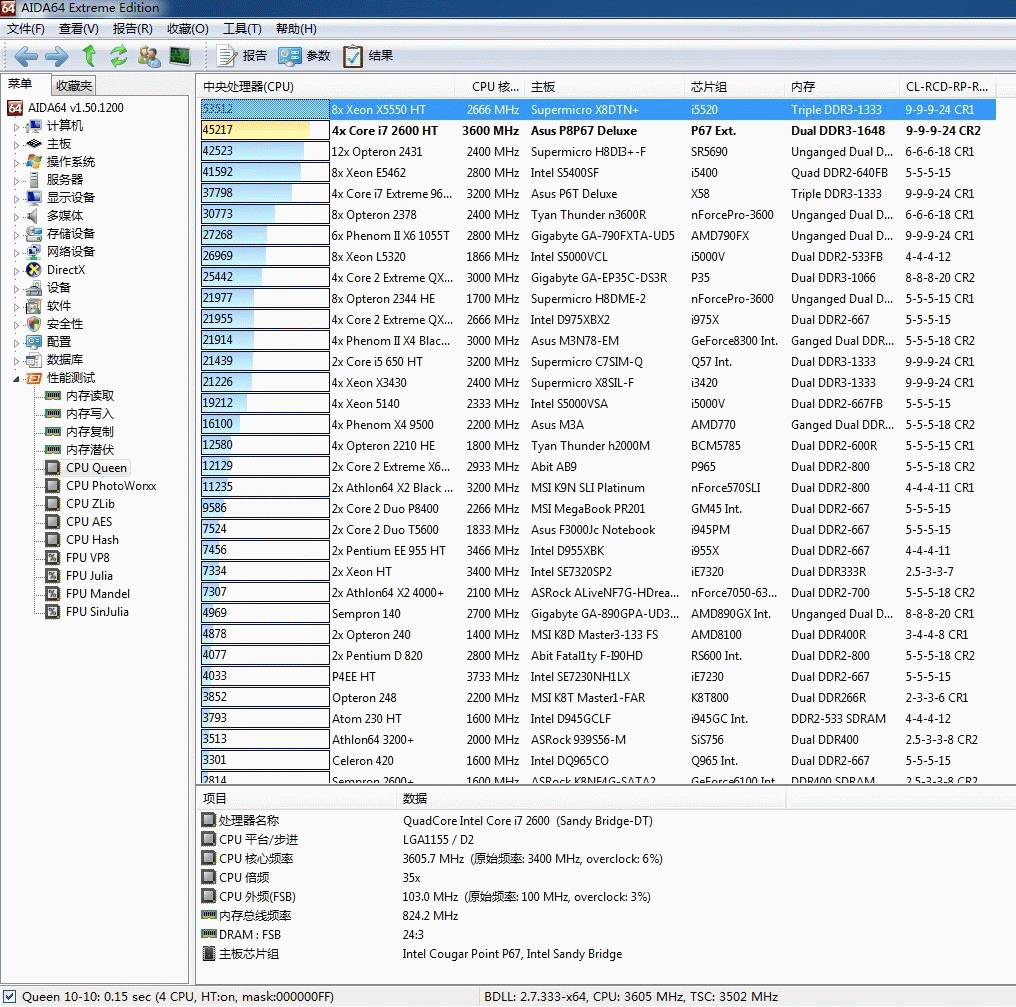Select CPU PhotoWorxx benchmark in tree
Viewport: 1016px width, 1007px height.
pos(111,486)
